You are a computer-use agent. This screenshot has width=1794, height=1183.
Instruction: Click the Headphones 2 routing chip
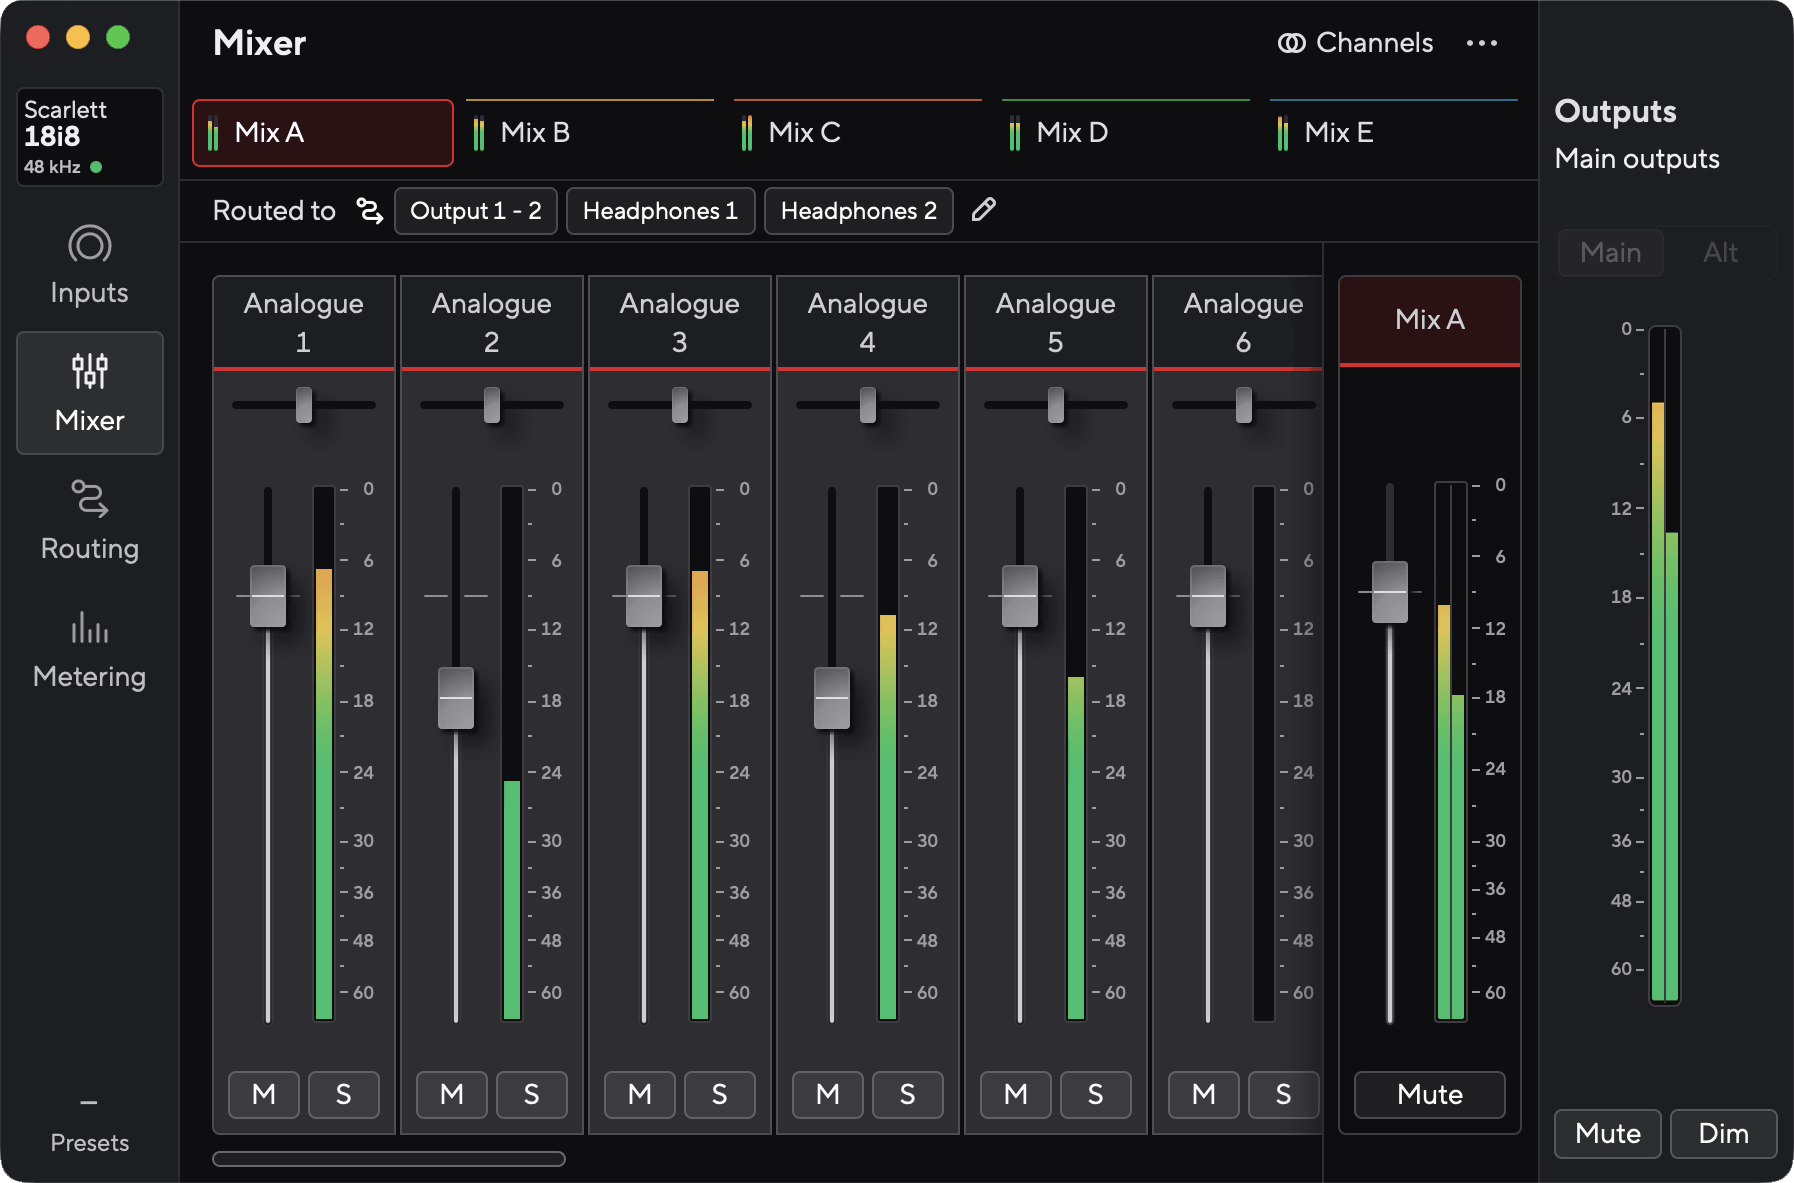[x=859, y=211]
